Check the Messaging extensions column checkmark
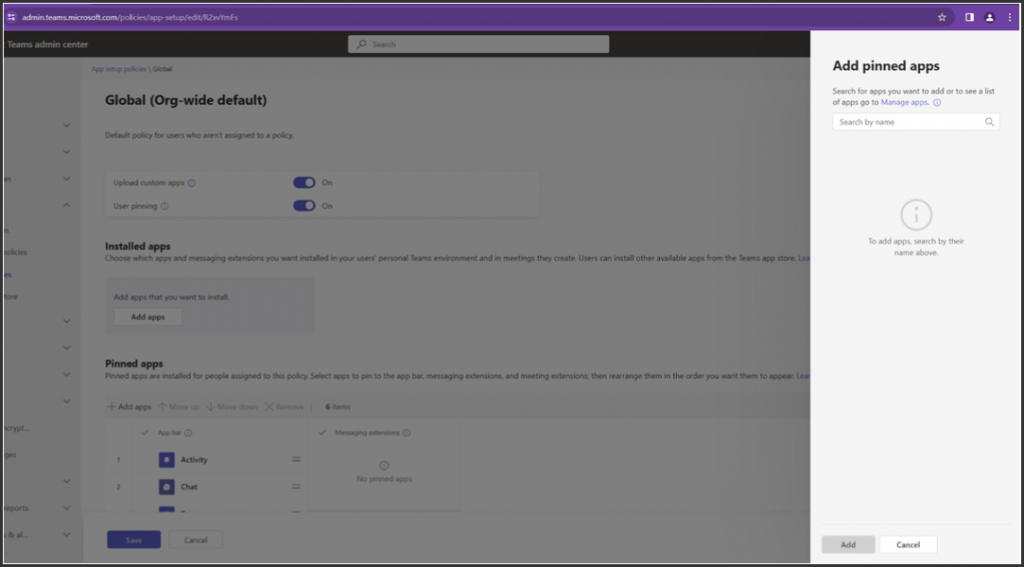The height and width of the screenshot is (567, 1024). 322,432
